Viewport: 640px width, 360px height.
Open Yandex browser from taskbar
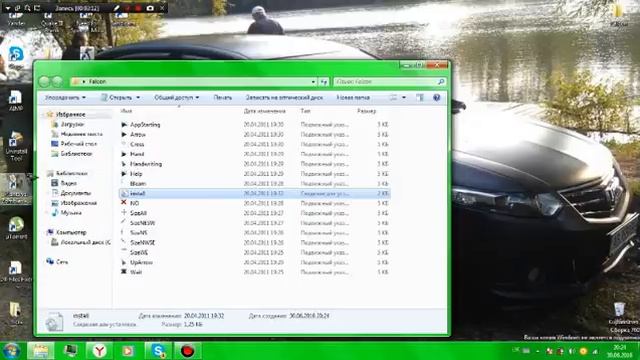(x=99, y=351)
